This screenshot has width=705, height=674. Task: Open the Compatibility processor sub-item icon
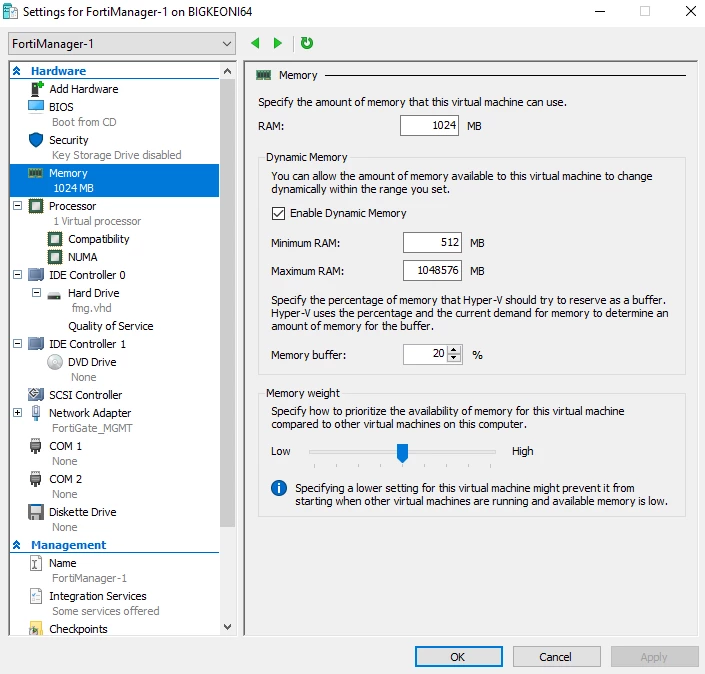click(x=55, y=239)
